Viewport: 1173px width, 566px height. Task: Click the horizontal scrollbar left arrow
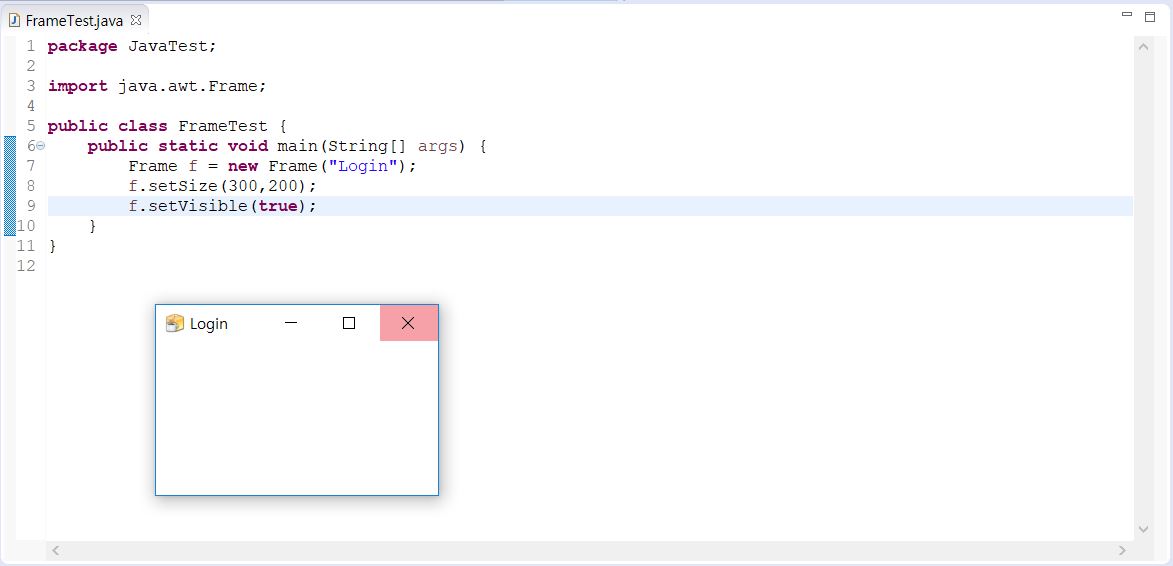point(55,551)
